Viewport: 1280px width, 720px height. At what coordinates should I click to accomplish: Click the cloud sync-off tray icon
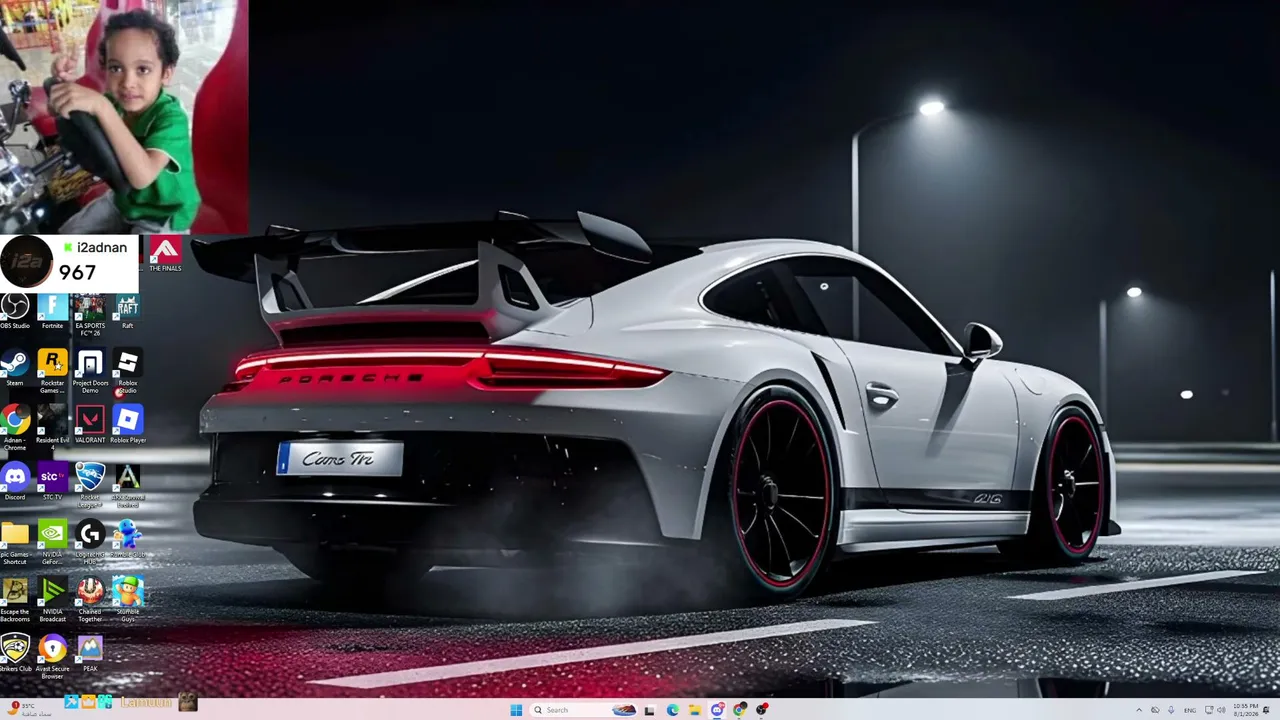point(1155,710)
